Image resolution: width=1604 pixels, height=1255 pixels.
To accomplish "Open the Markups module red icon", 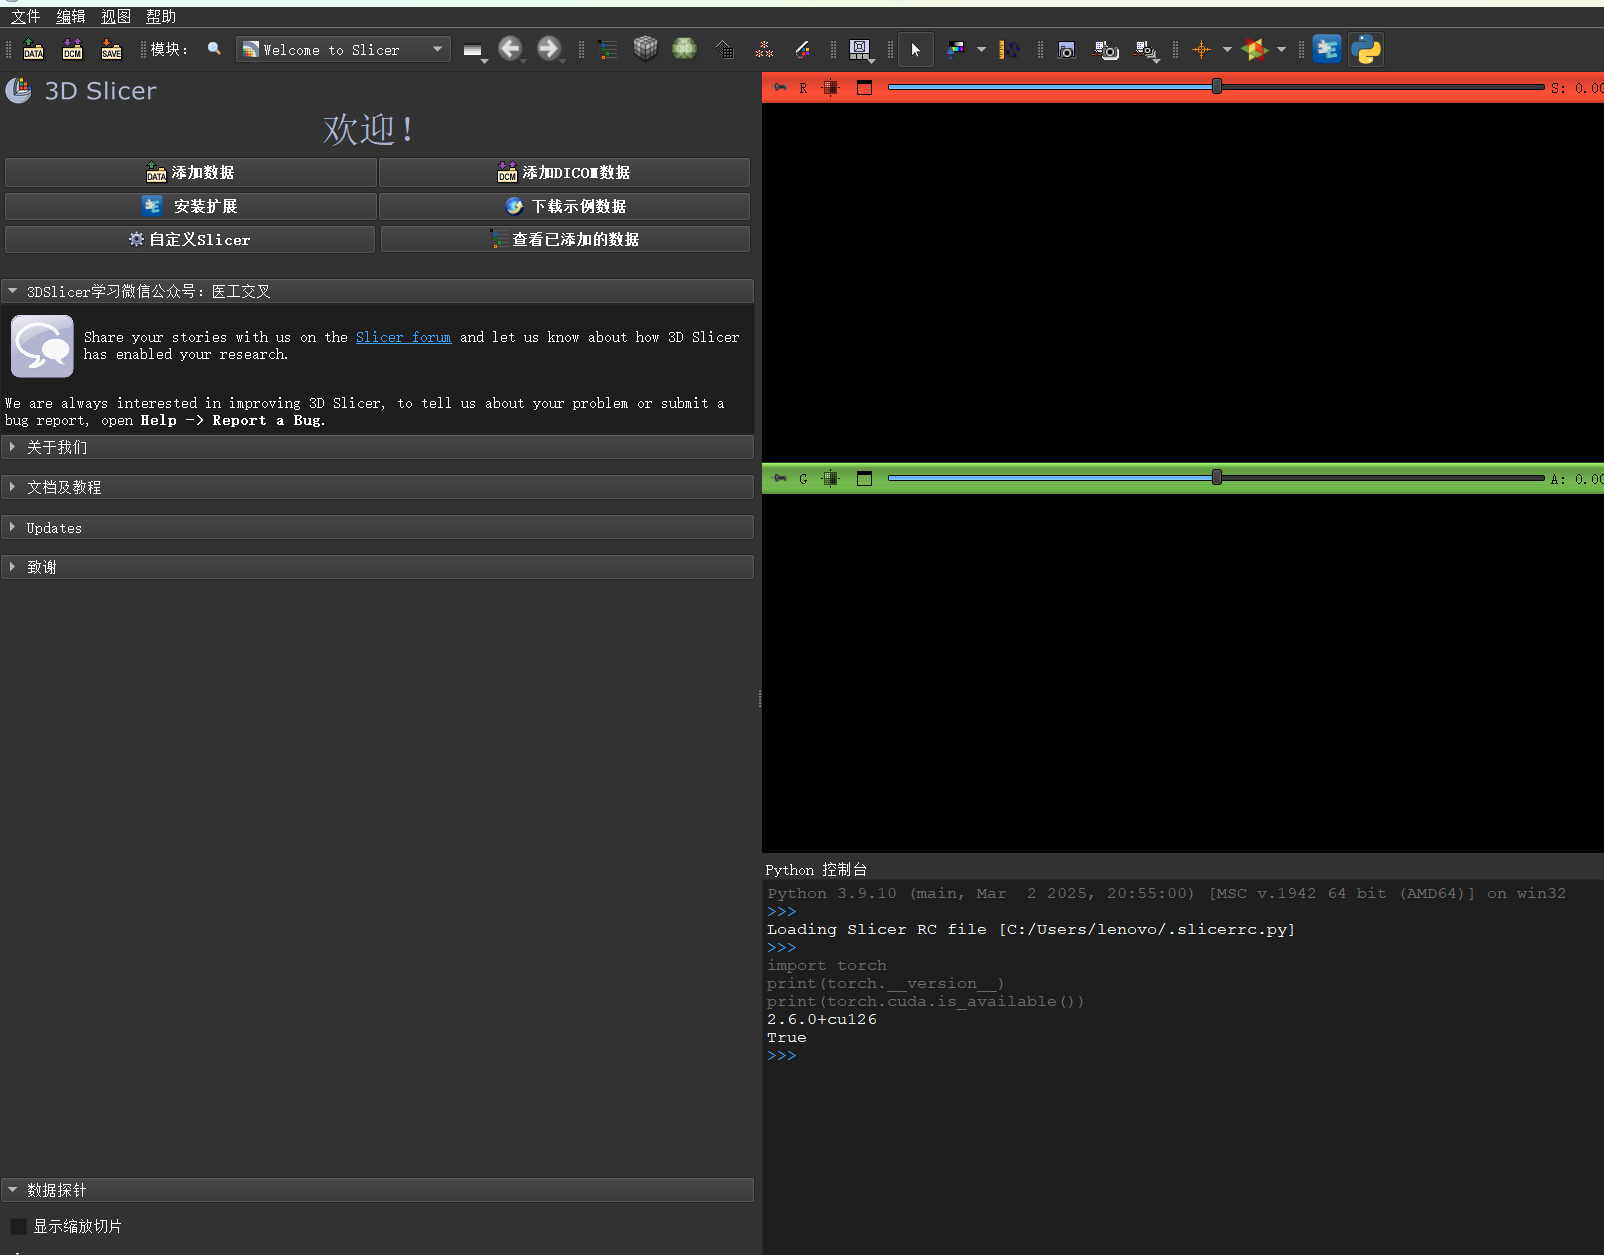I will [x=764, y=49].
